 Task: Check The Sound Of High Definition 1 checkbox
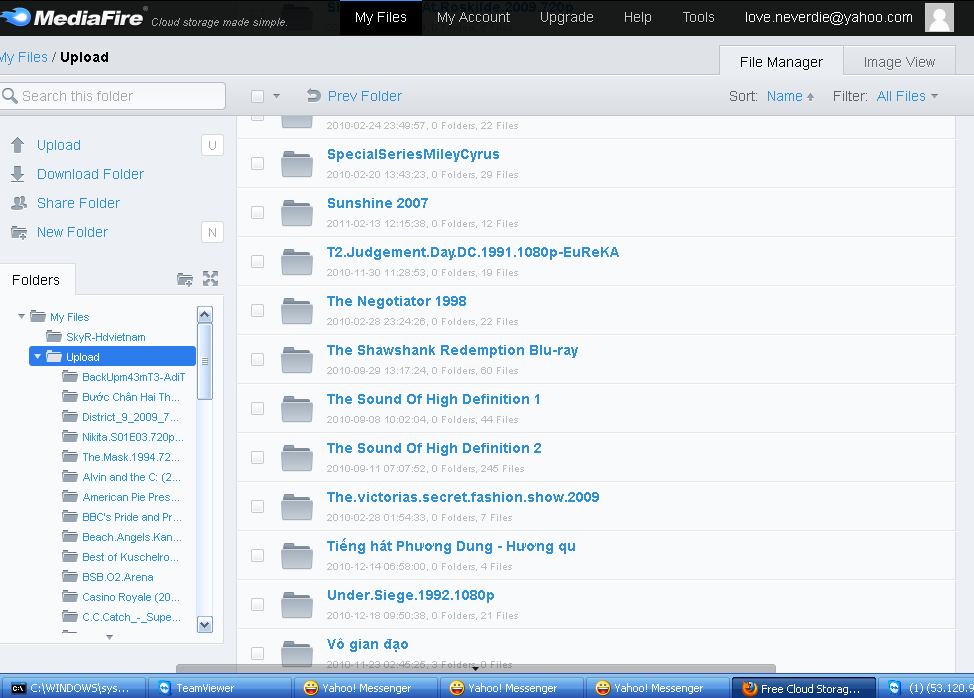[257, 409]
